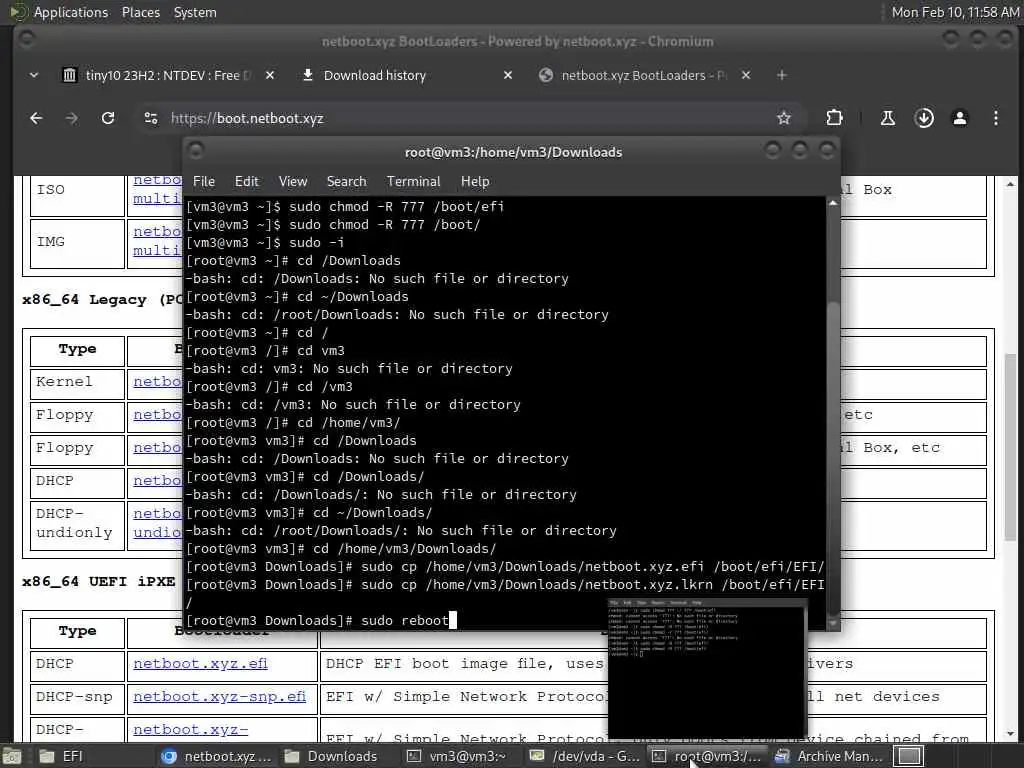Open the profile avatar menu
This screenshot has height=768, width=1024.
[959, 118]
